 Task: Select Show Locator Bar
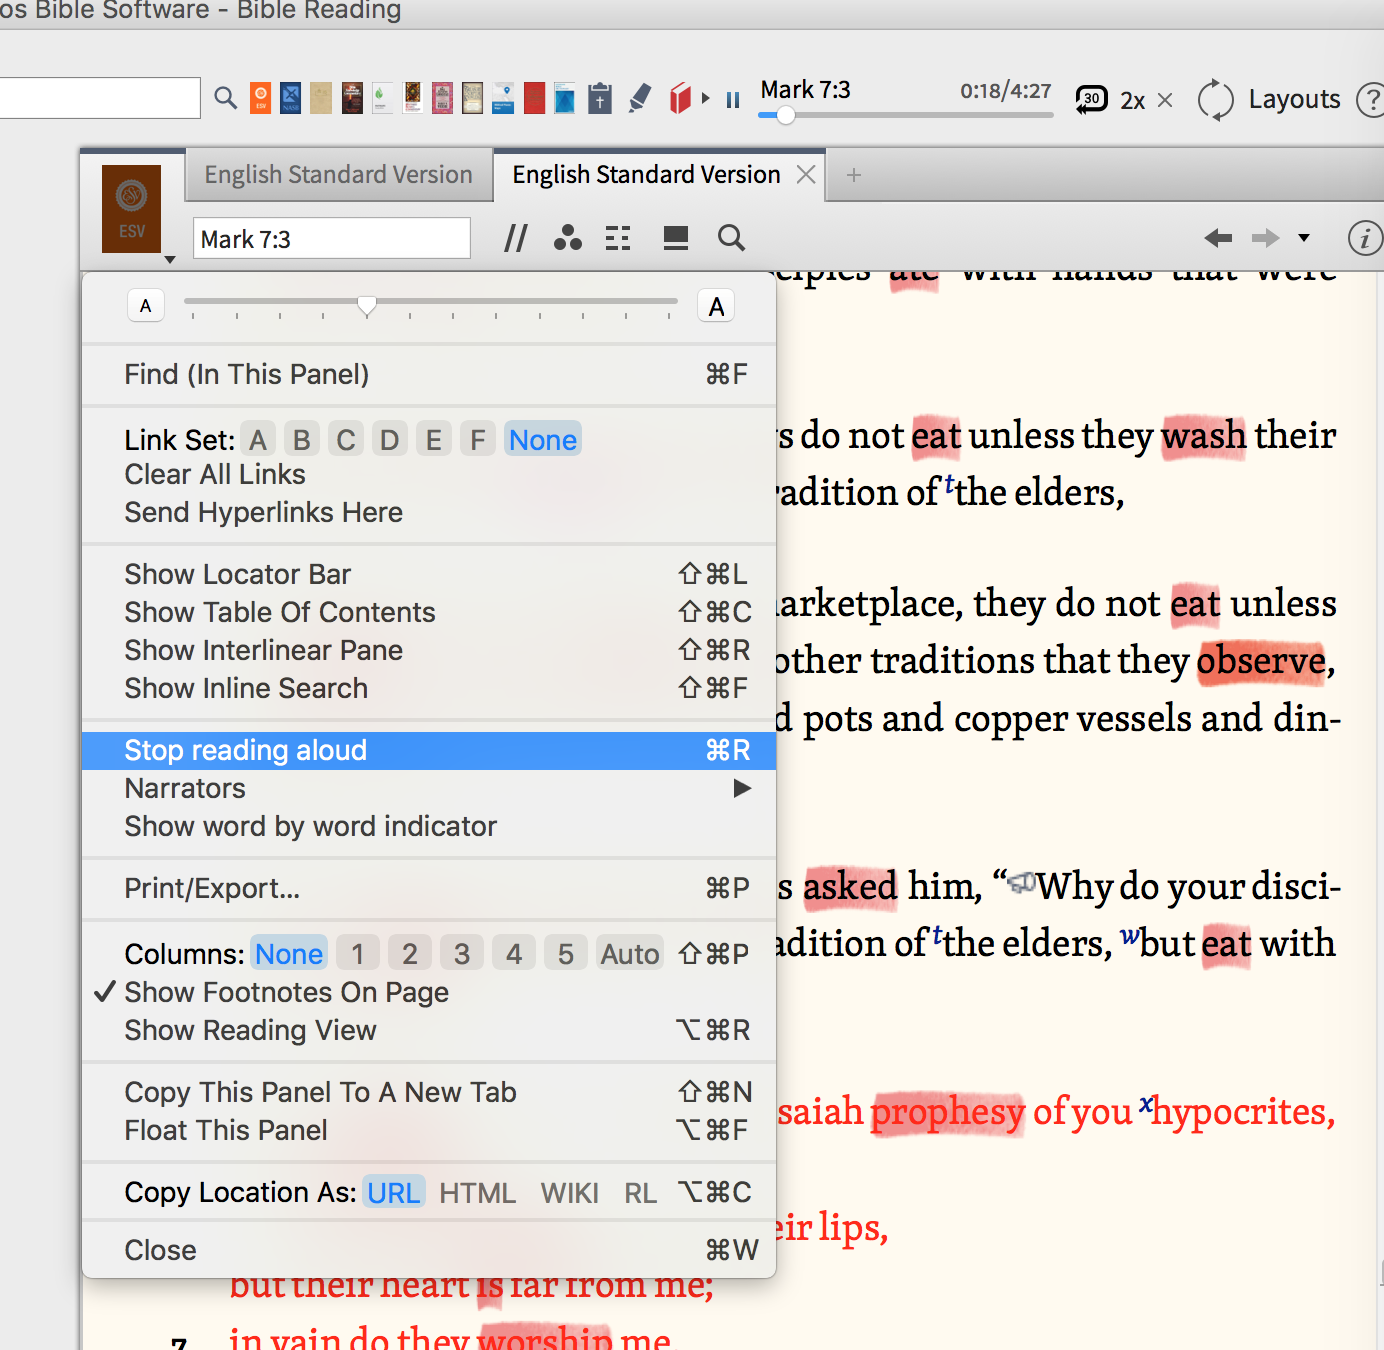pos(429,574)
